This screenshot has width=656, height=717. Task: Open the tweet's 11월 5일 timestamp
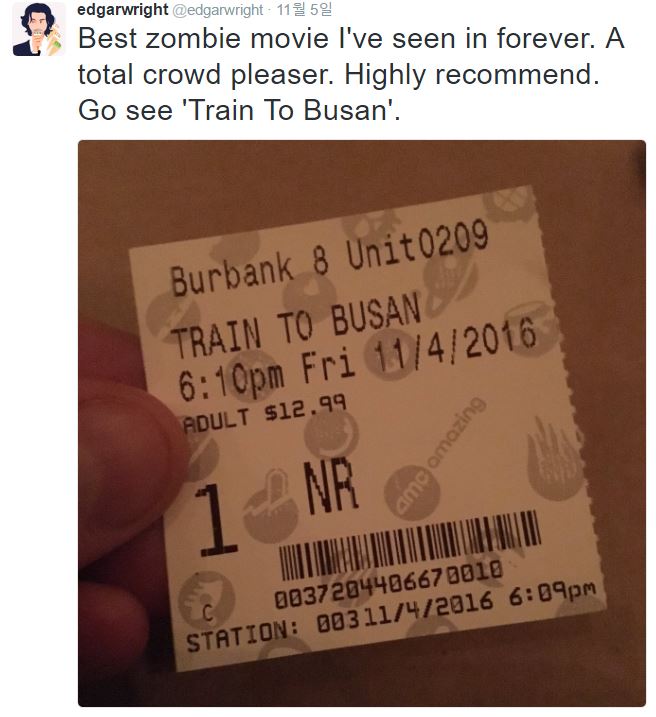(304, 10)
